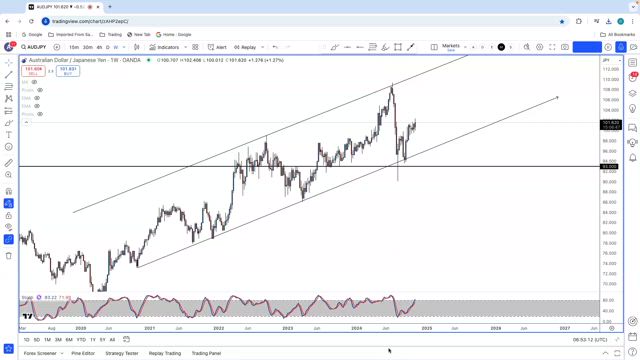Open the JPY price scale currency dropdown
This screenshot has width=640, height=360.
click(611, 60)
